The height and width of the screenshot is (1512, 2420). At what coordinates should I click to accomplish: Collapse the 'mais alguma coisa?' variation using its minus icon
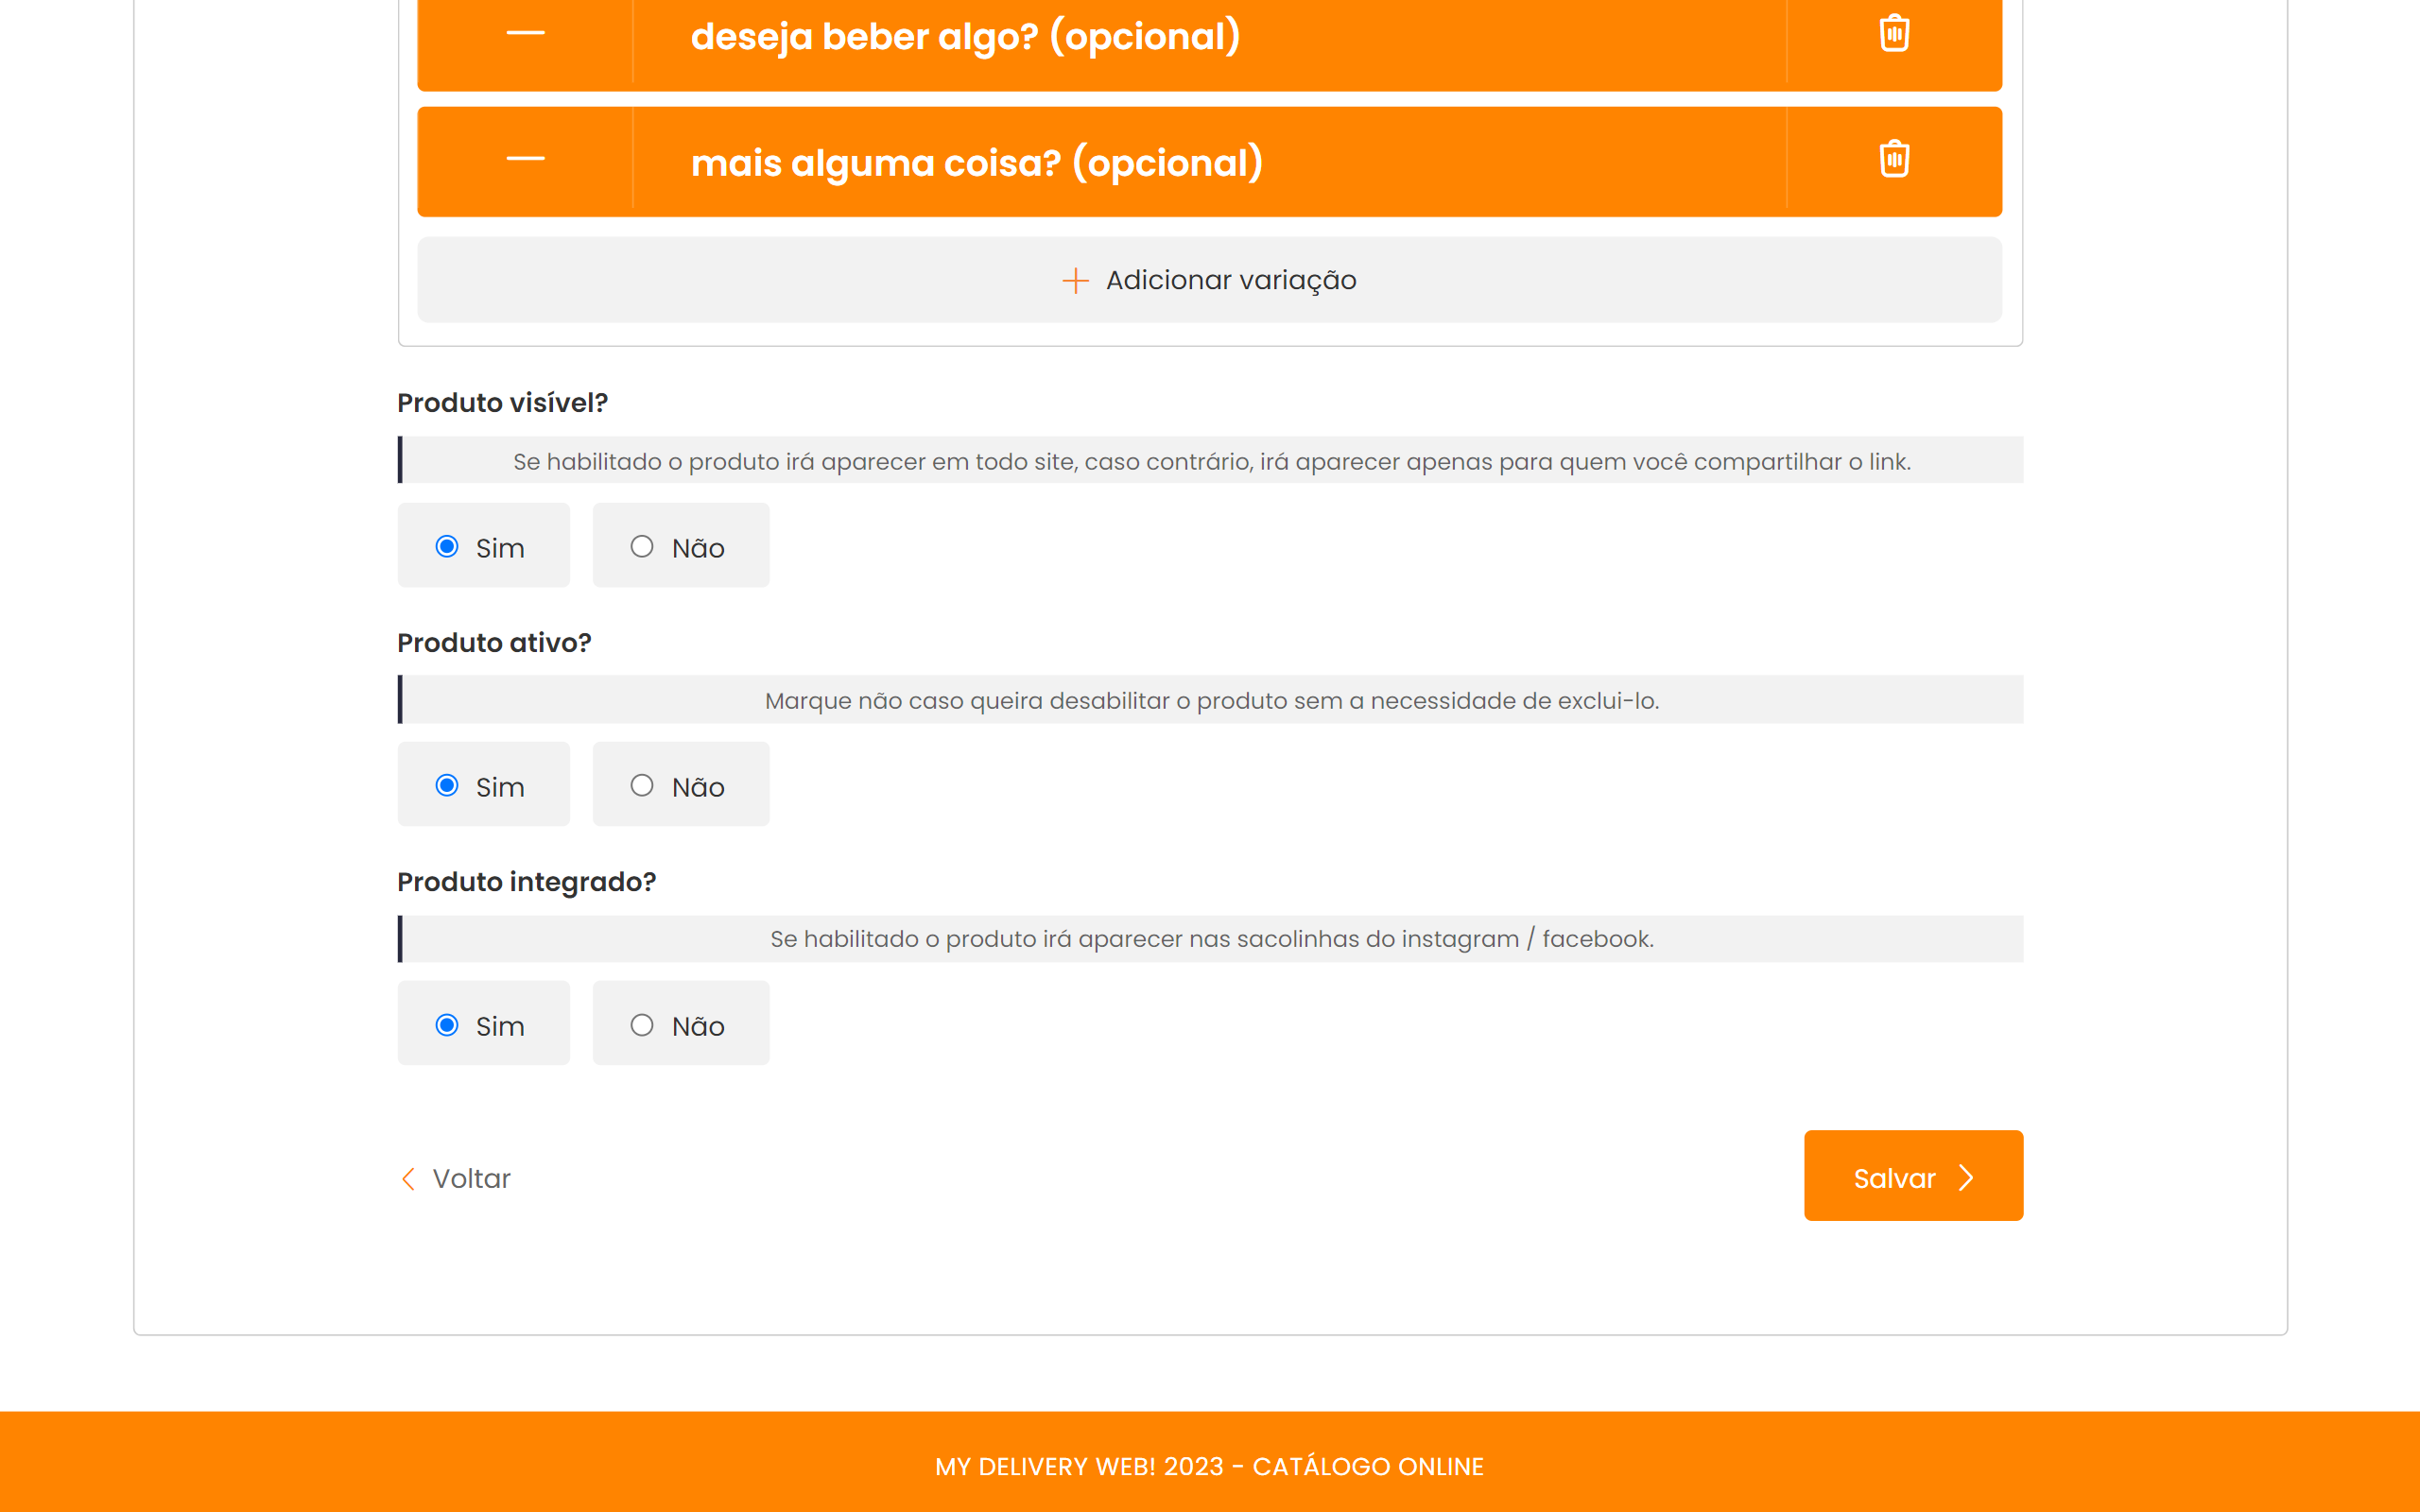[525, 159]
